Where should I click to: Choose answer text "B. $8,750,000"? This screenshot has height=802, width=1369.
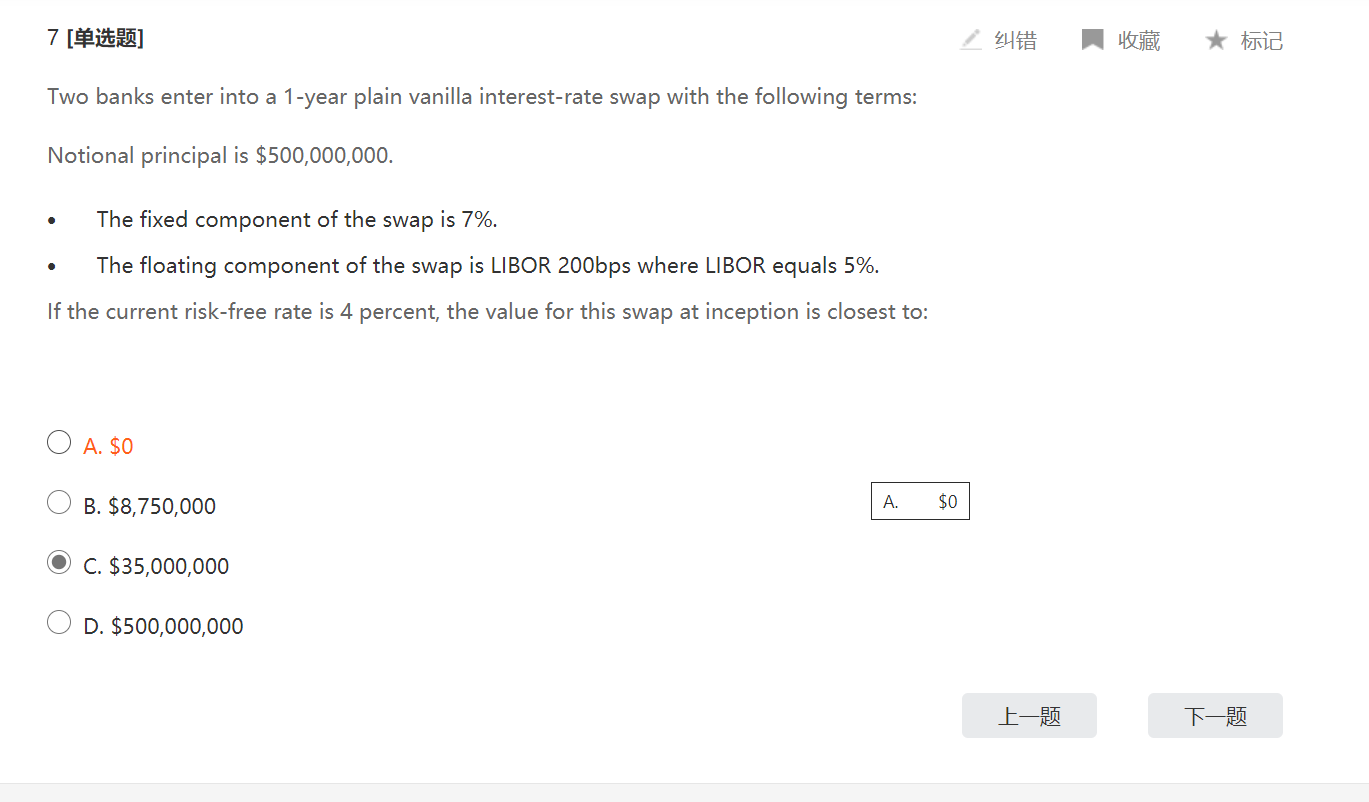150,506
